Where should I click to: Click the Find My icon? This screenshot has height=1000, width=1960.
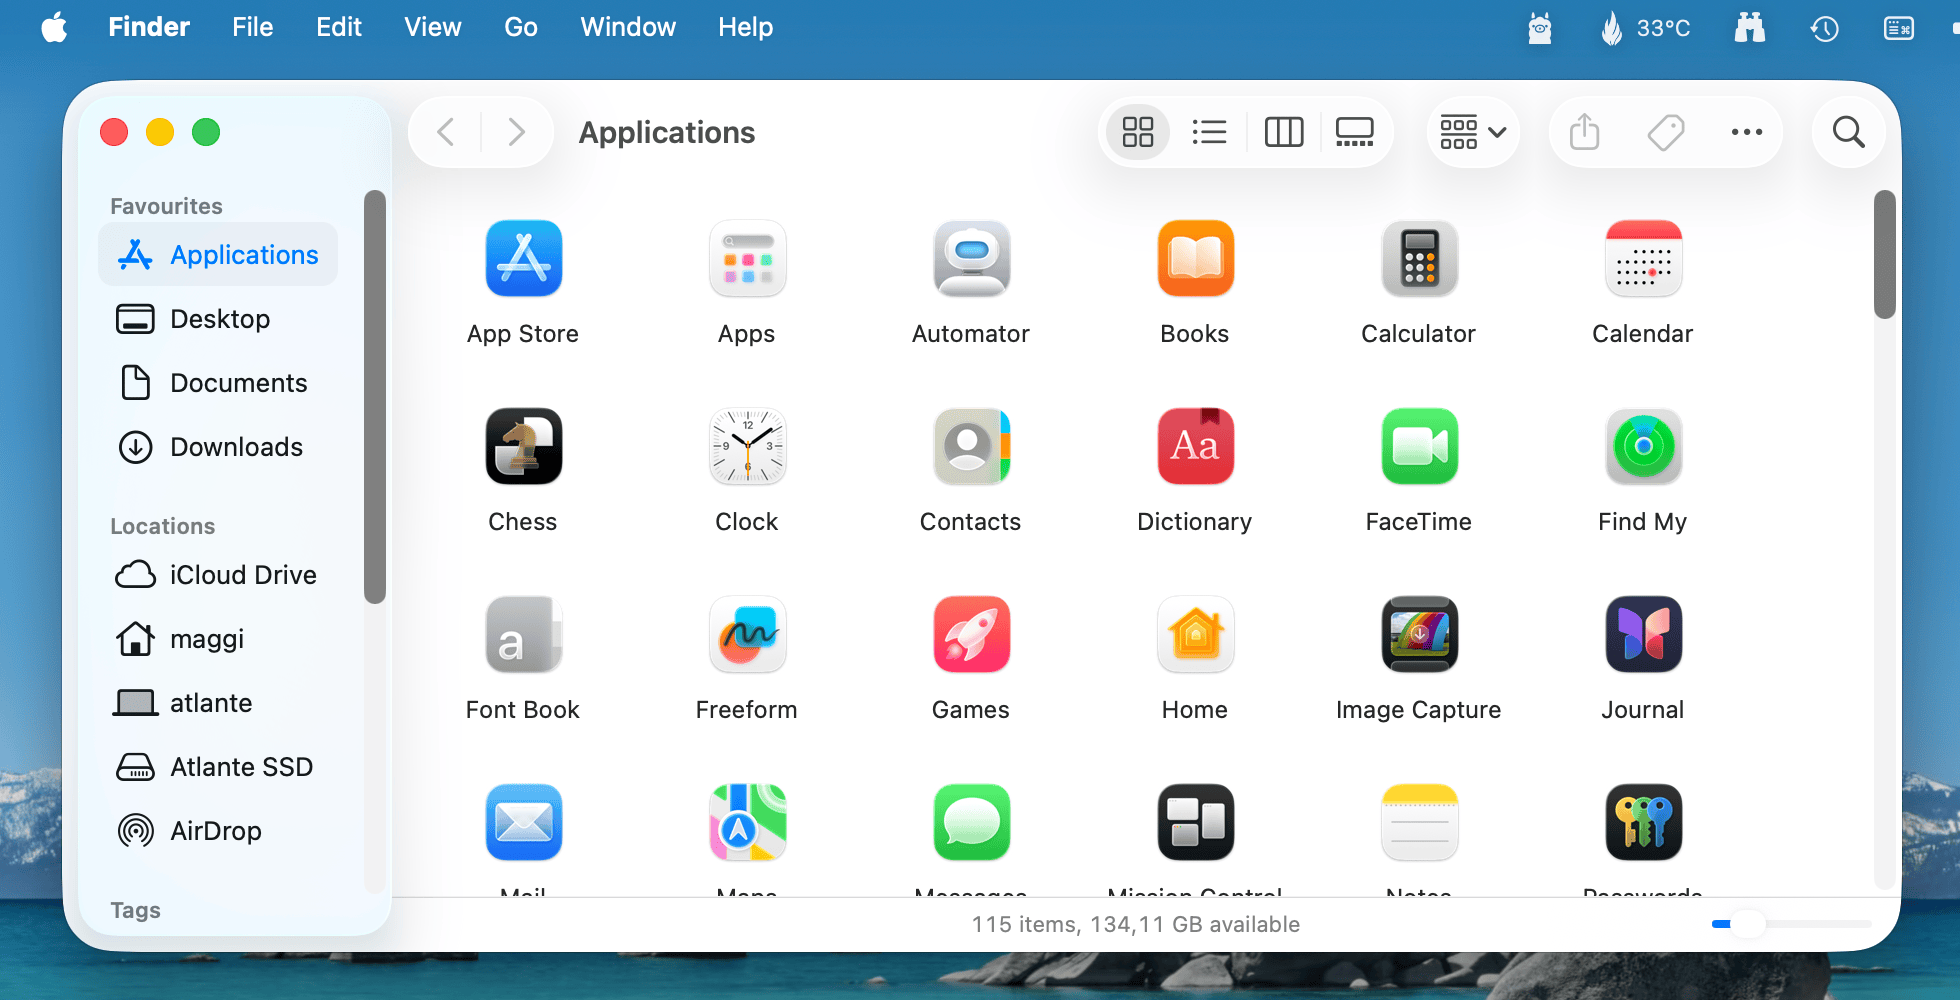(1643, 447)
